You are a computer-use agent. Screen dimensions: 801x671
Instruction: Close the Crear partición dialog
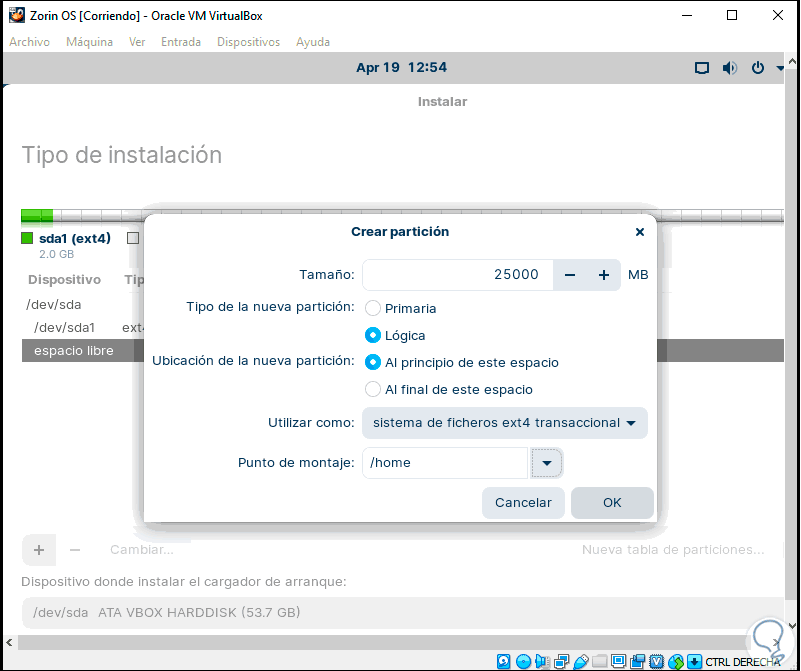pyautogui.click(x=640, y=232)
